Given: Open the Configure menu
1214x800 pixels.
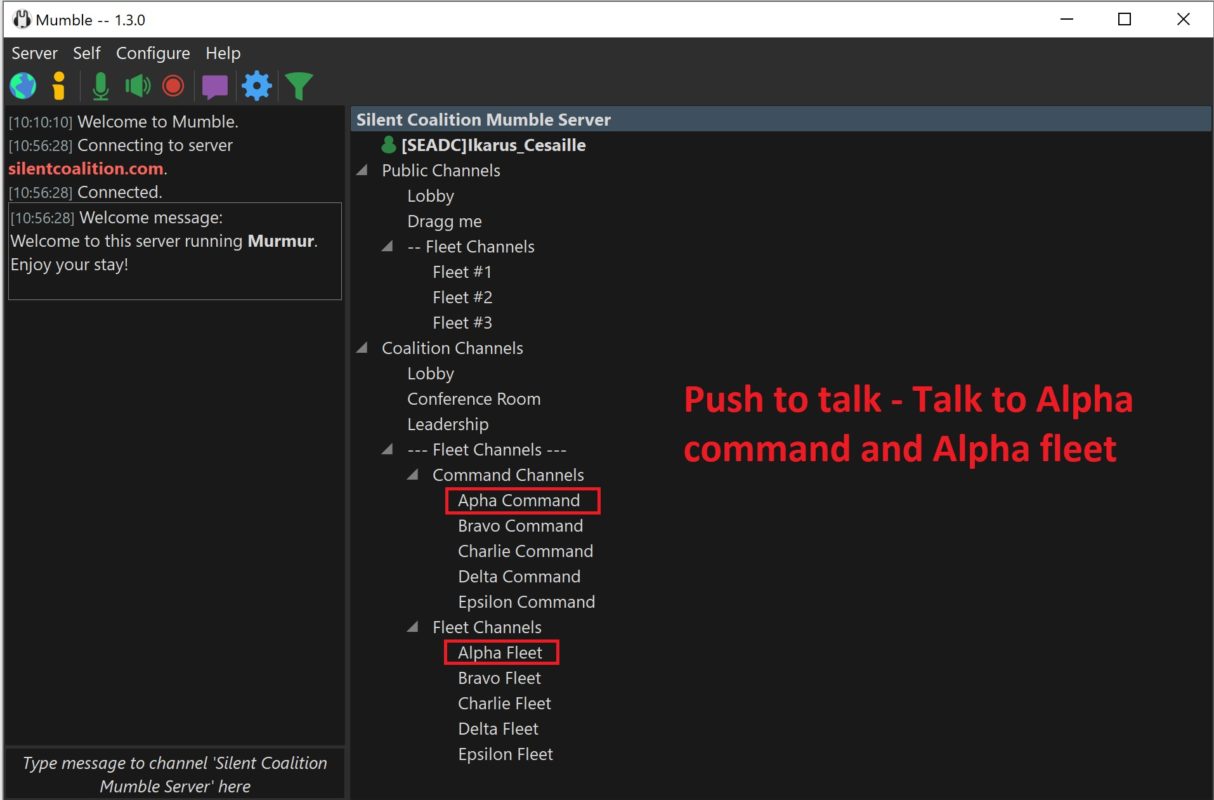Looking at the screenshot, I should tap(153, 53).
